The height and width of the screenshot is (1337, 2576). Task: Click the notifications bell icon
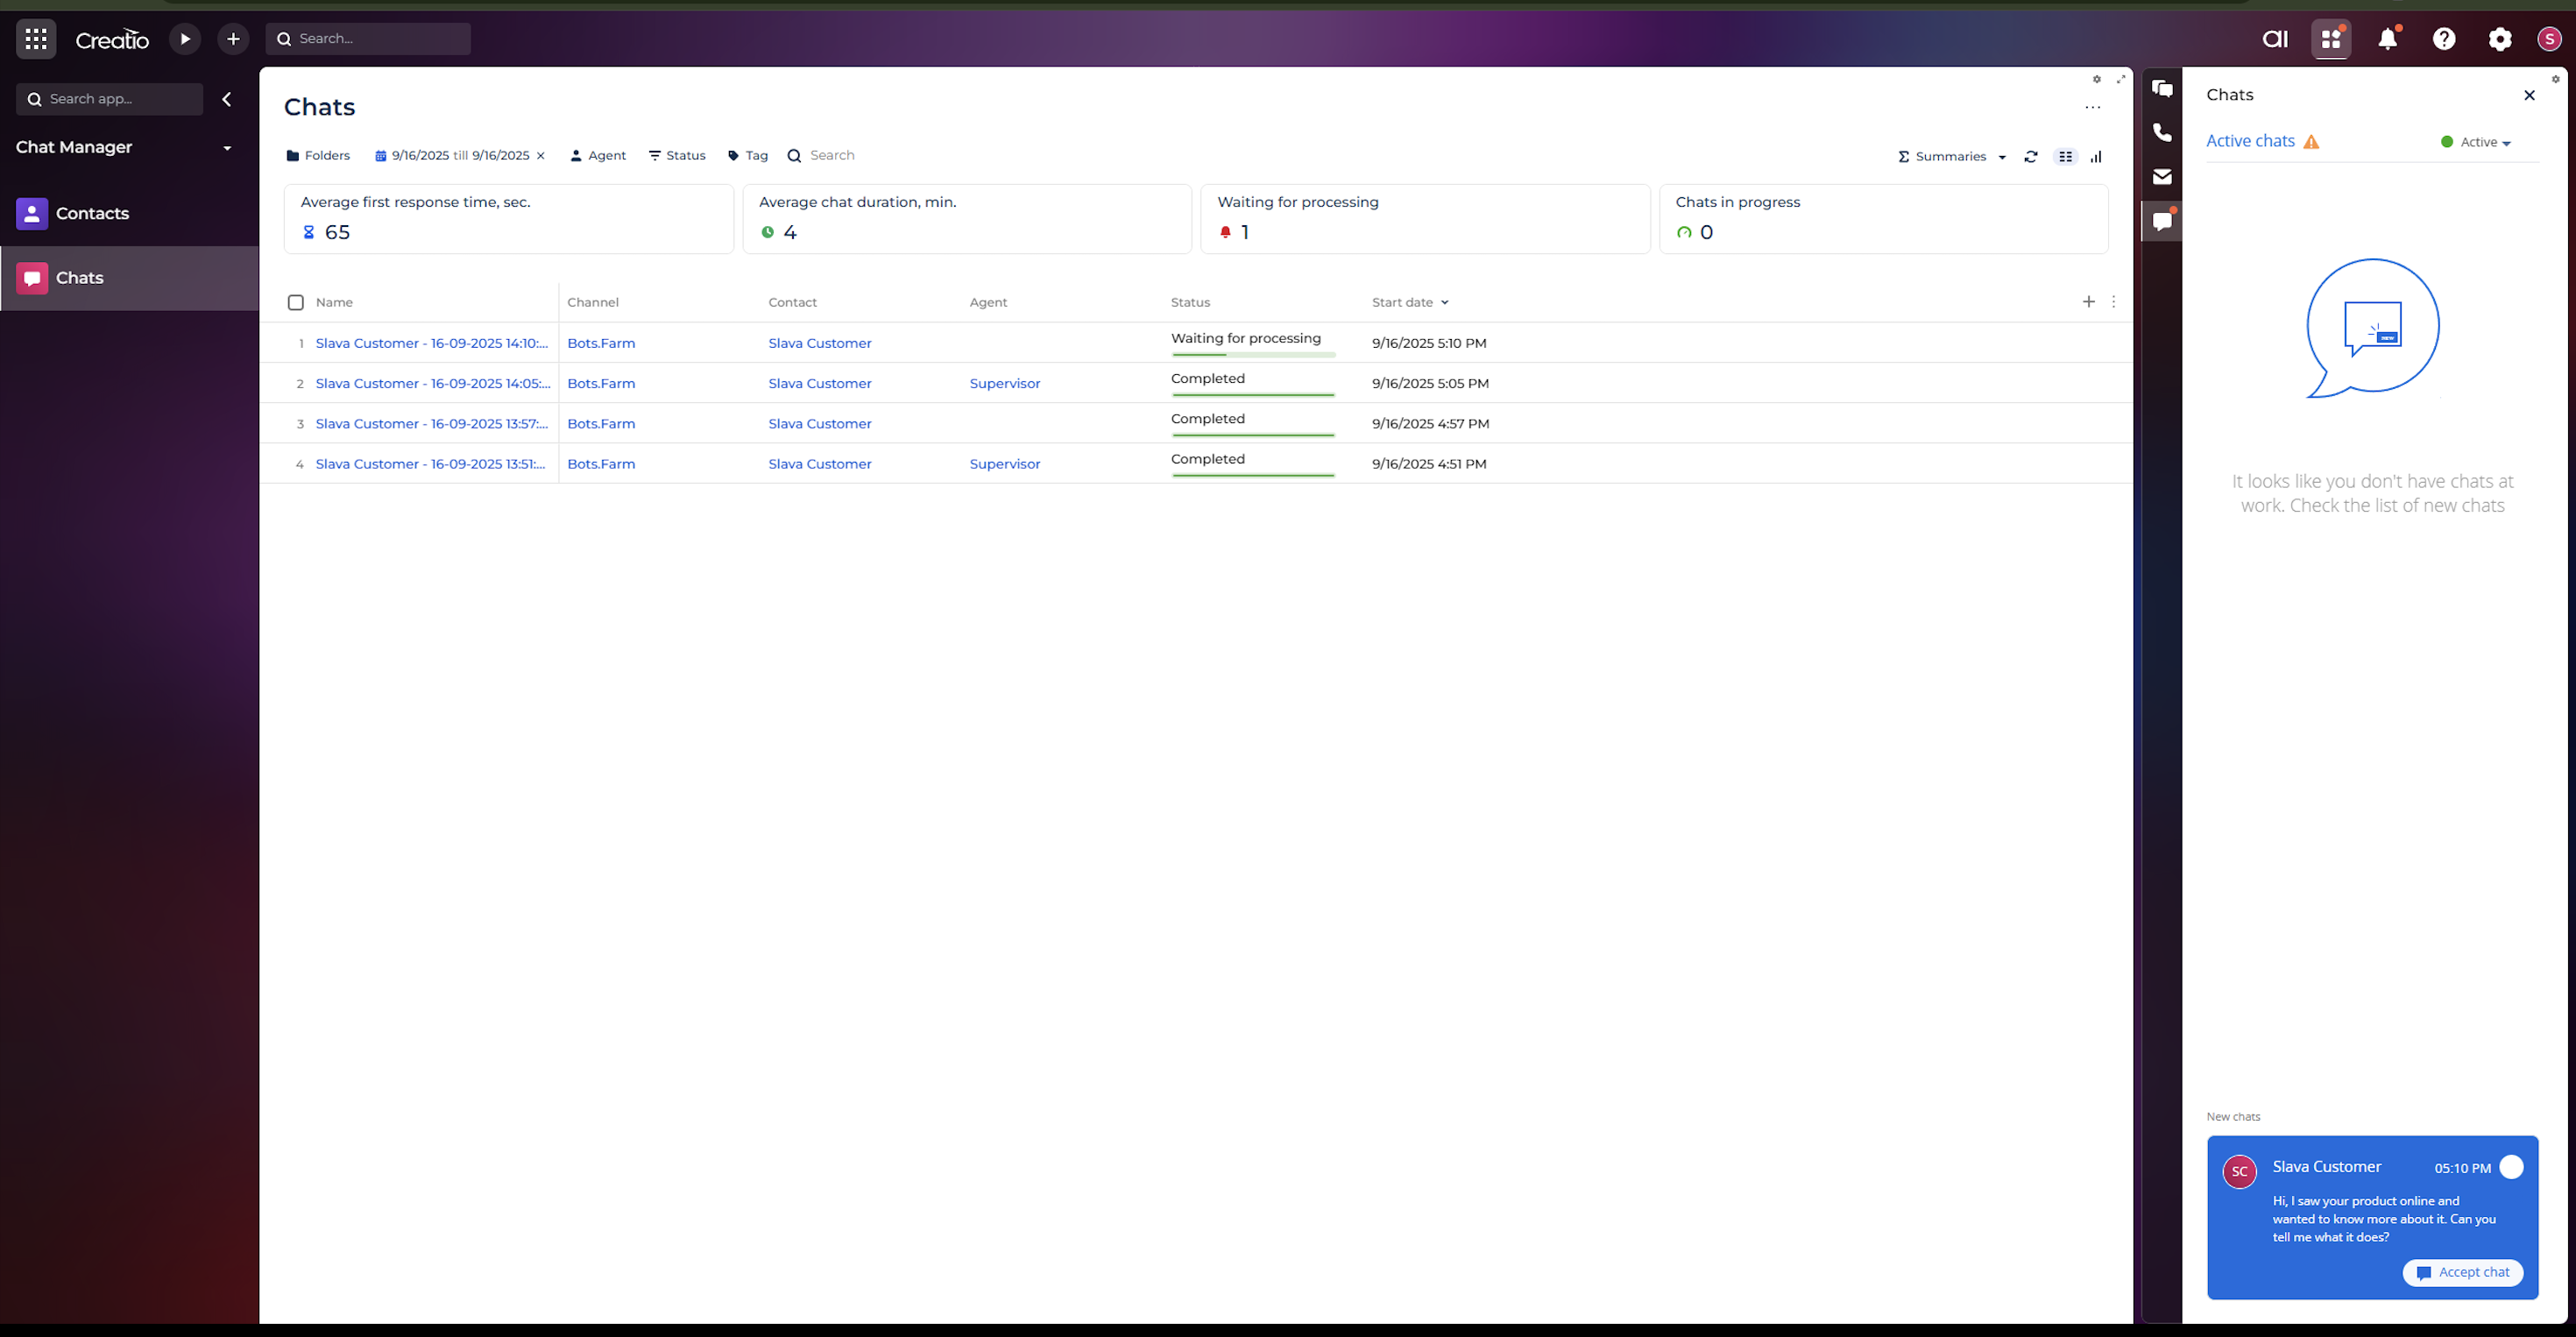click(x=2388, y=39)
